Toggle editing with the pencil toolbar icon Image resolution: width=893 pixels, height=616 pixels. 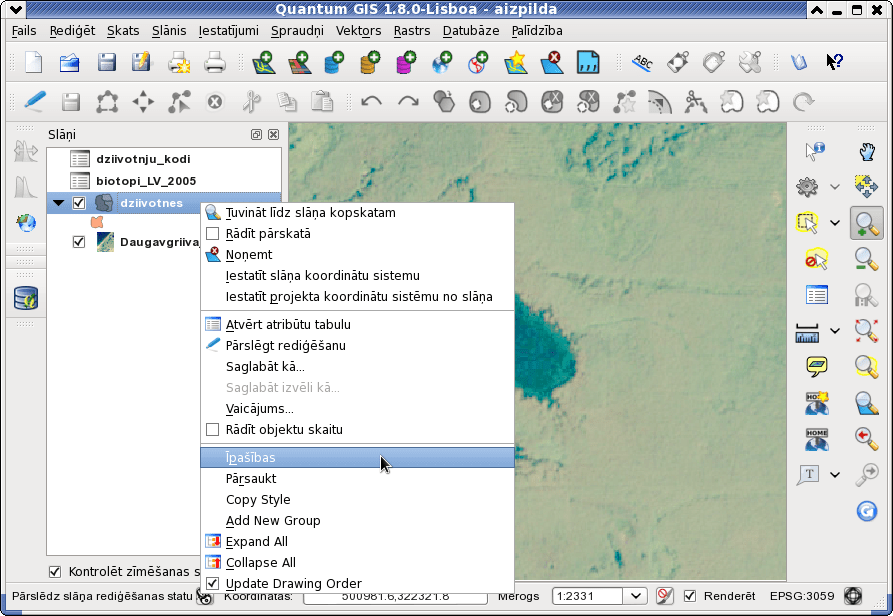pyautogui.click(x=35, y=102)
